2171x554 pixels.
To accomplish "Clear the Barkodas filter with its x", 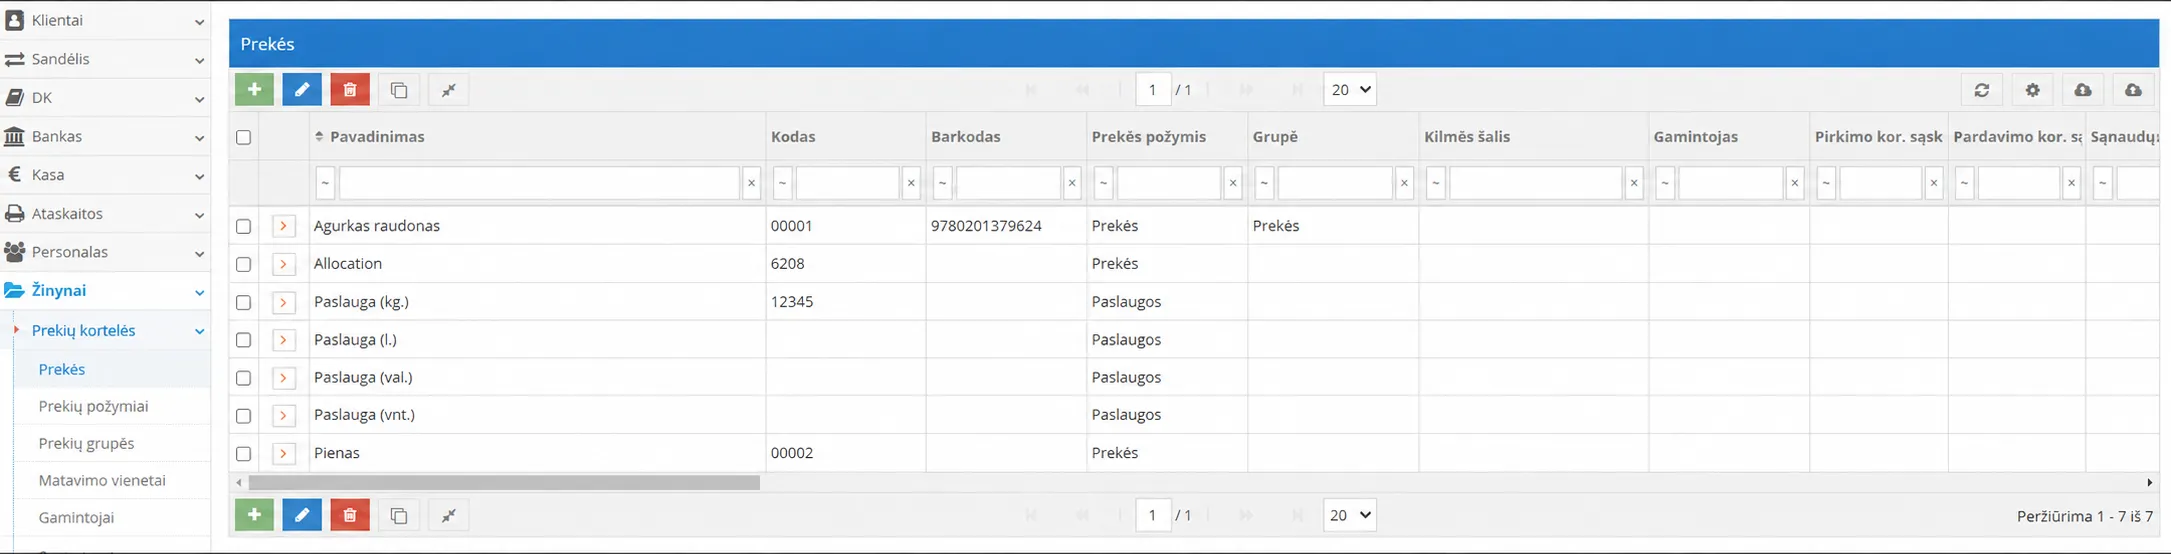I will coord(1072,183).
